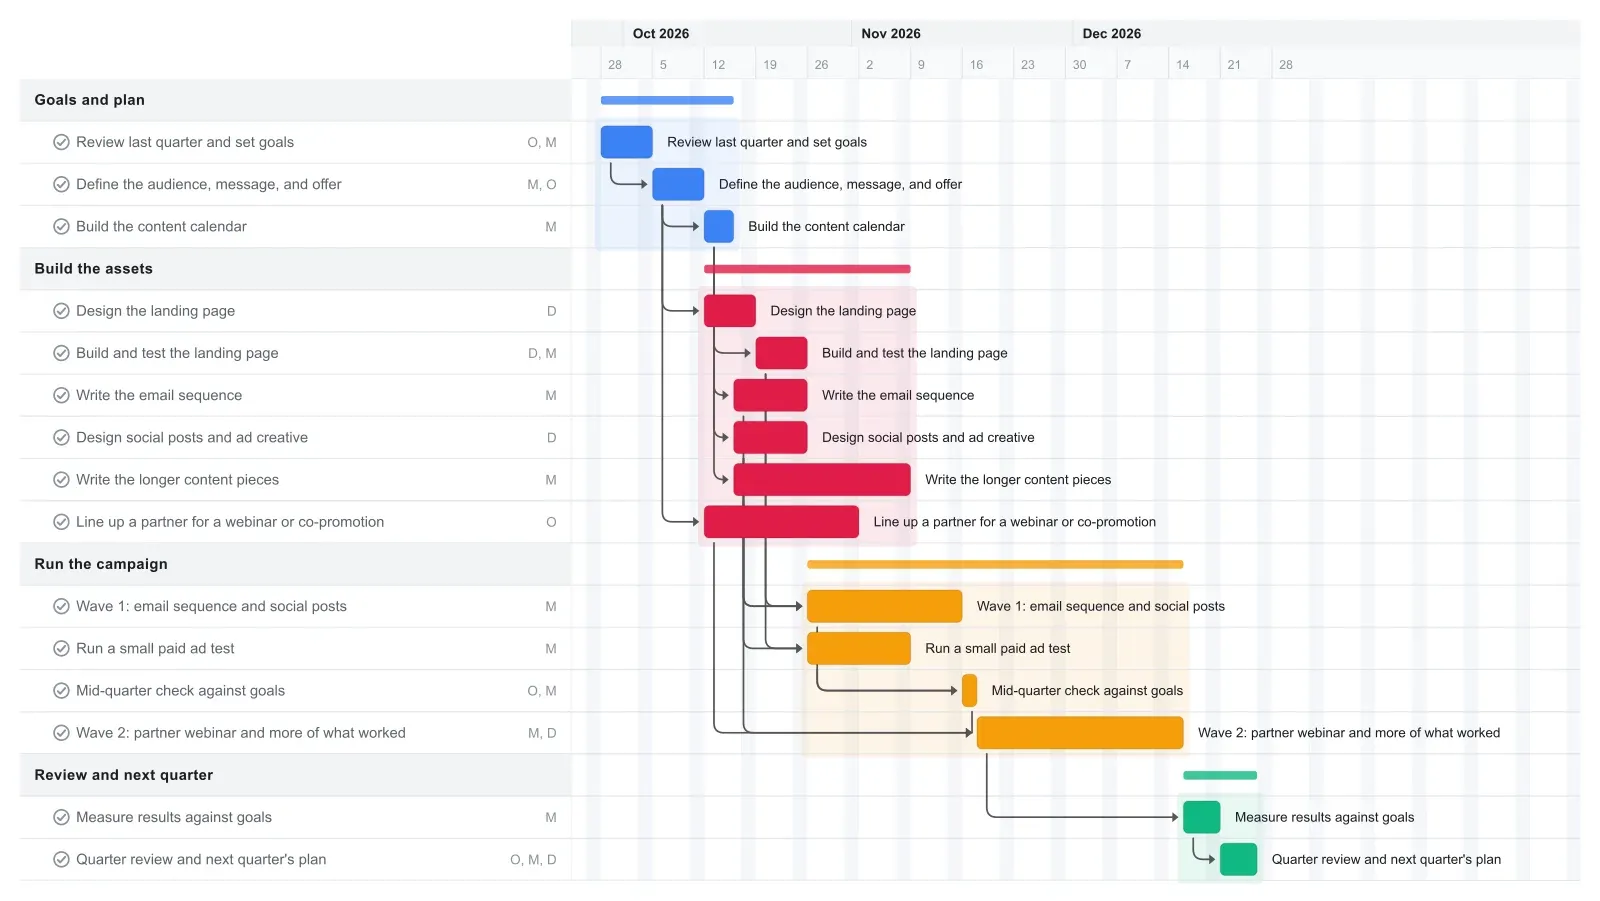Click check icon beside 'Mid-quarter check against goals'
The width and height of the screenshot is (1600, 901).
coord(61,691)
